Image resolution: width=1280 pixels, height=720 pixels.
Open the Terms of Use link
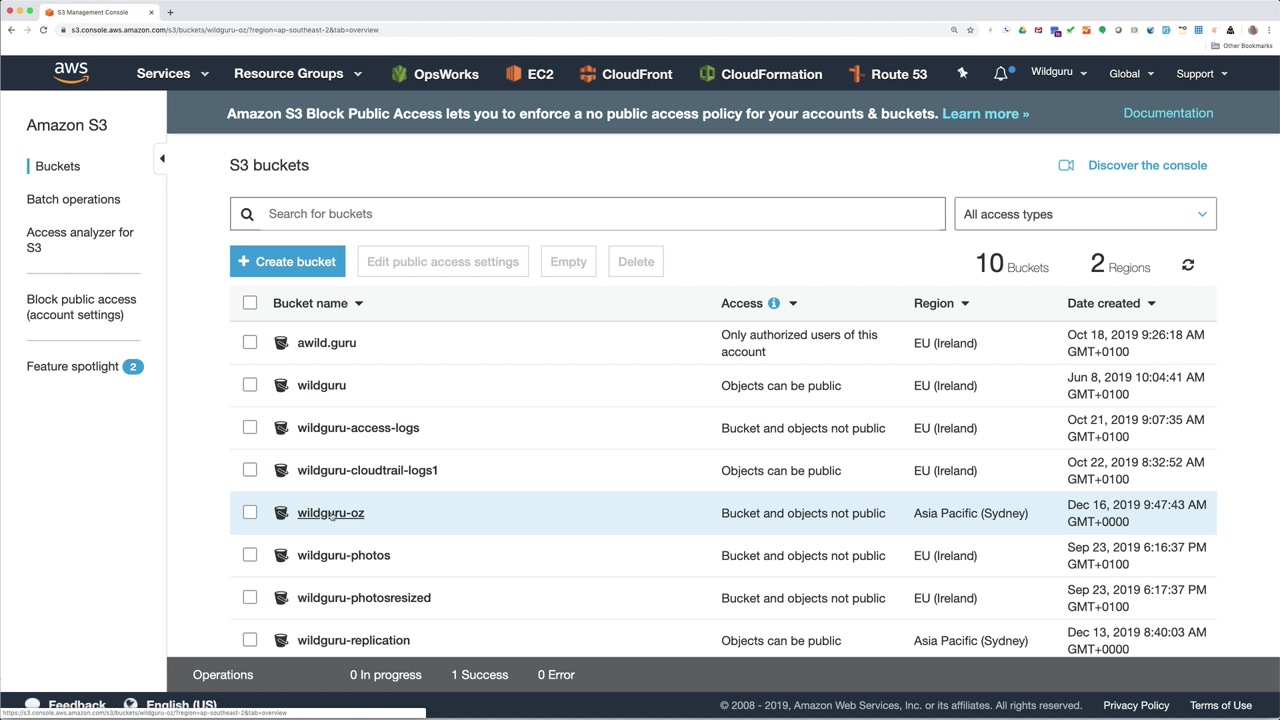[1221, 705]
